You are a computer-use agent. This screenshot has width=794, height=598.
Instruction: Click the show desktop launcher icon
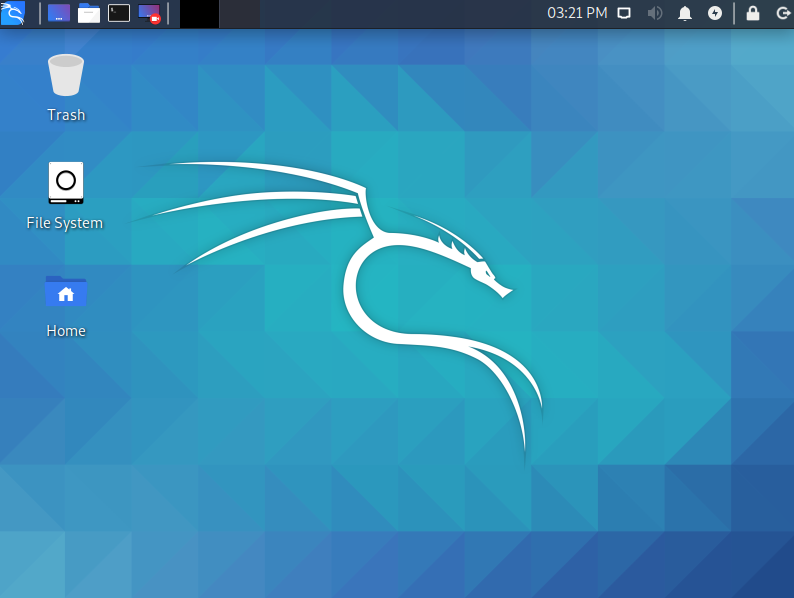pos(59,13)
